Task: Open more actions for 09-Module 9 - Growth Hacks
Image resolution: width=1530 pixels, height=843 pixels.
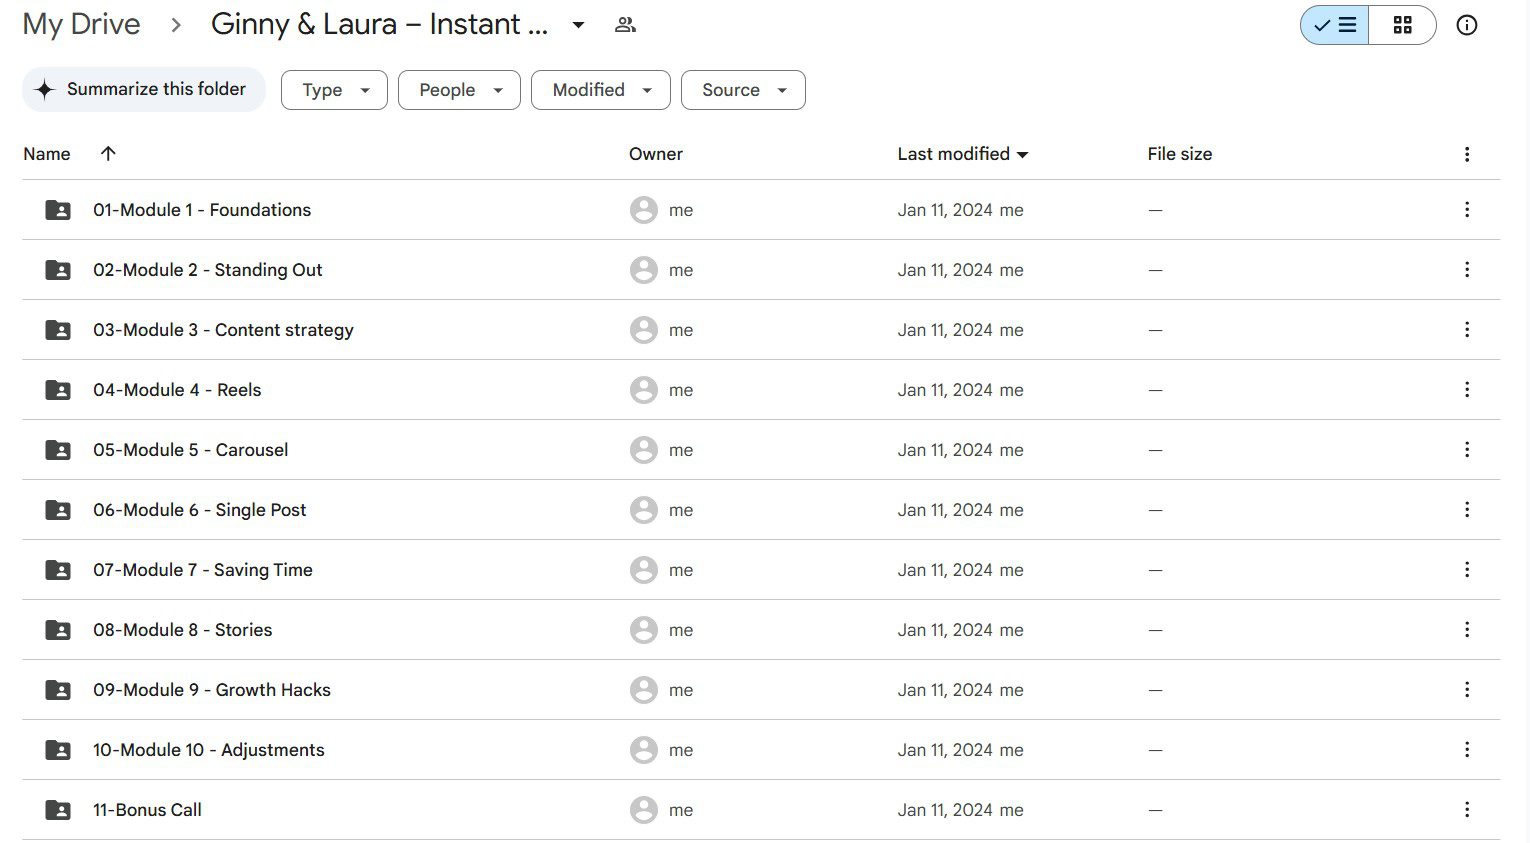Action: pyautogui.click(x=1466, y=690)
